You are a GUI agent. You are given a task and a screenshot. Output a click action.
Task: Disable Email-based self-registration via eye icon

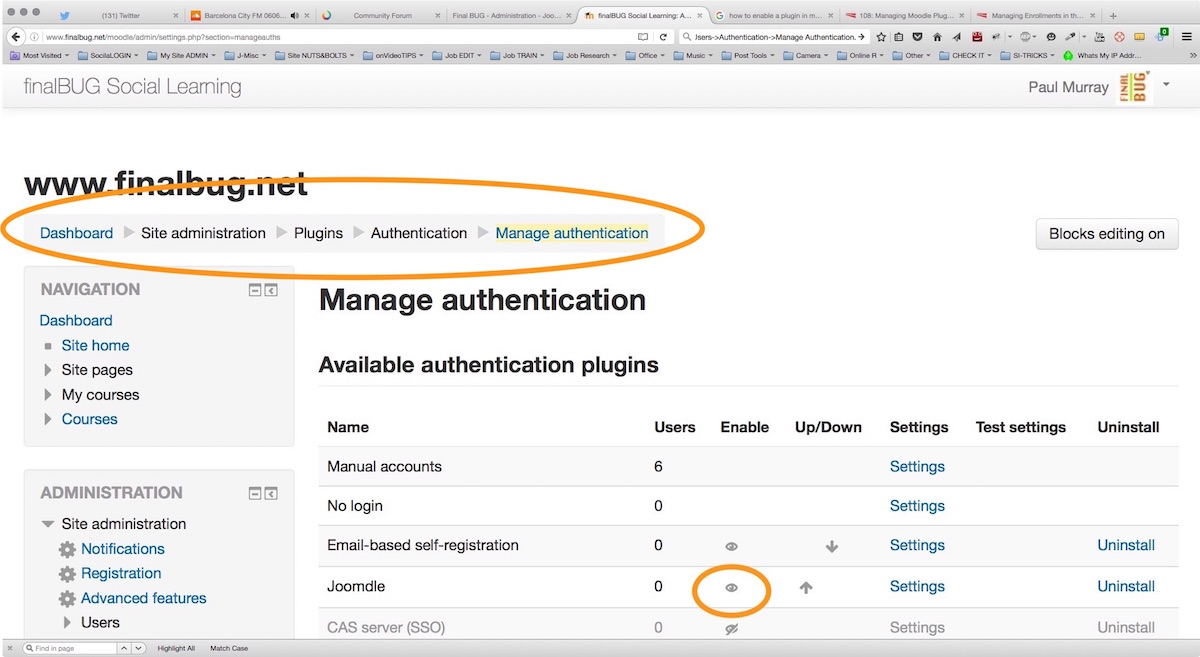tap(731, 547)
